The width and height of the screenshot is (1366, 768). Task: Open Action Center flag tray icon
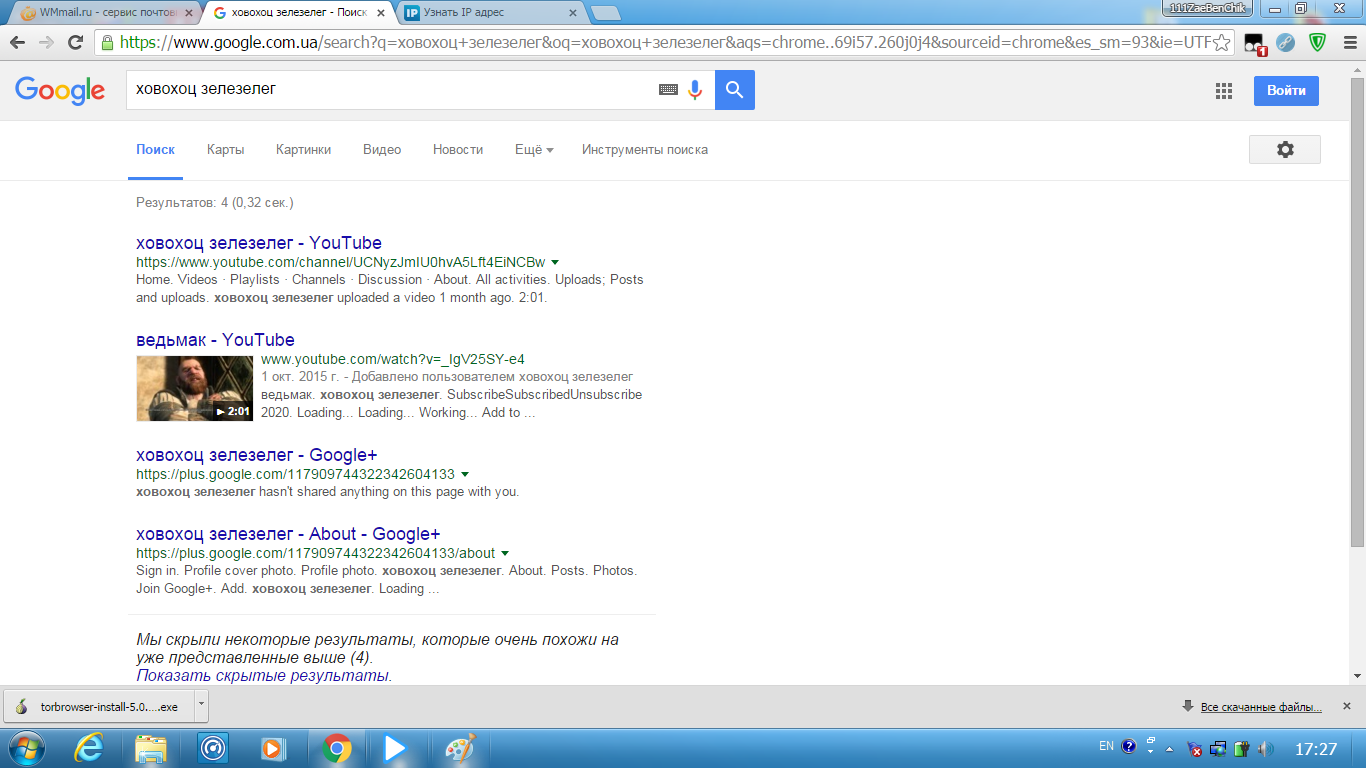click(1194, 748)
